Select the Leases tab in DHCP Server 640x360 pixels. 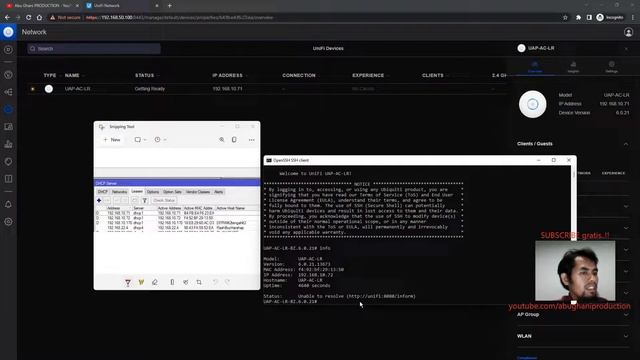click(137, 191)
